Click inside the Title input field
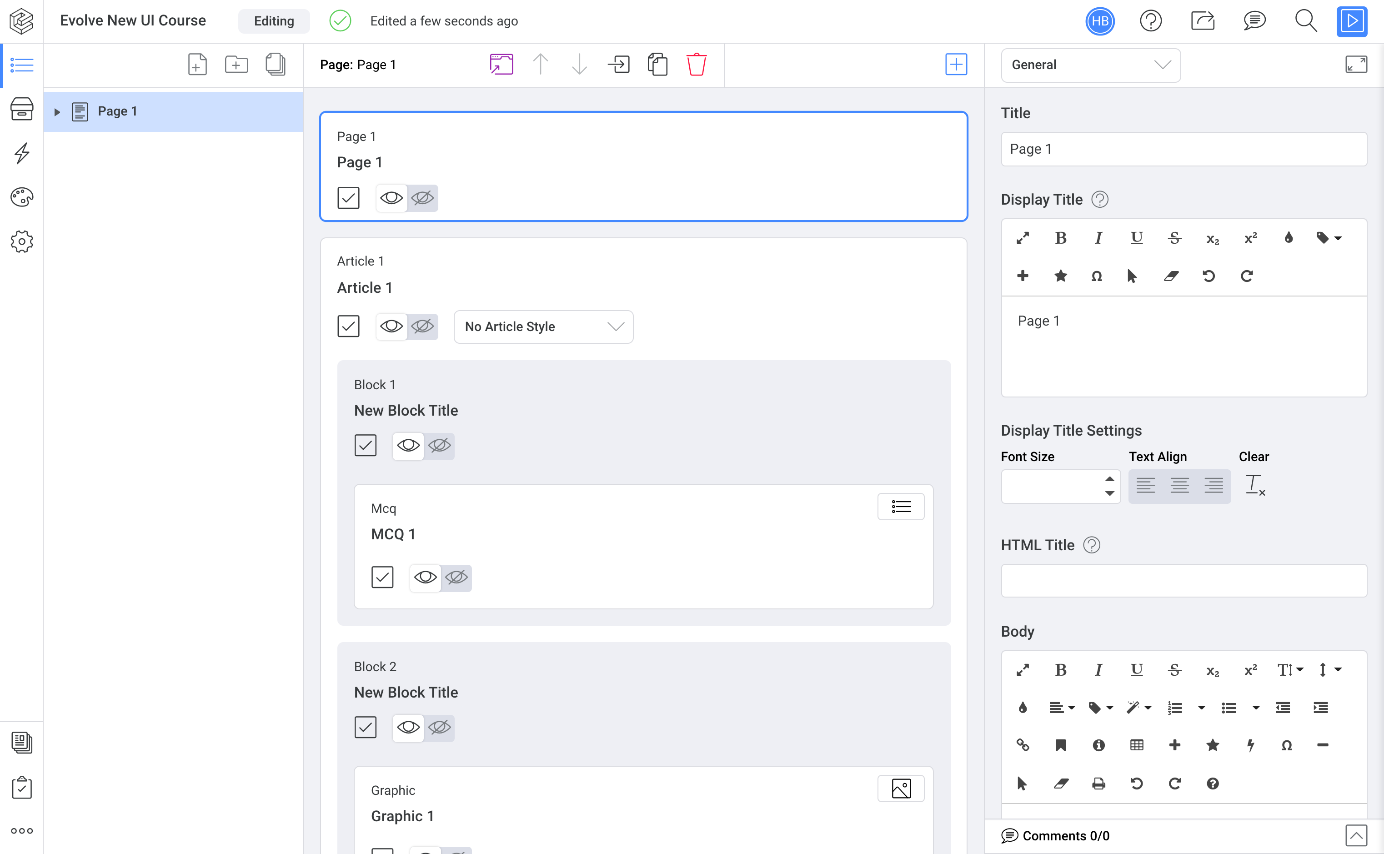The height and width of the screenshot is (854, 1384). pos(1184,148)
